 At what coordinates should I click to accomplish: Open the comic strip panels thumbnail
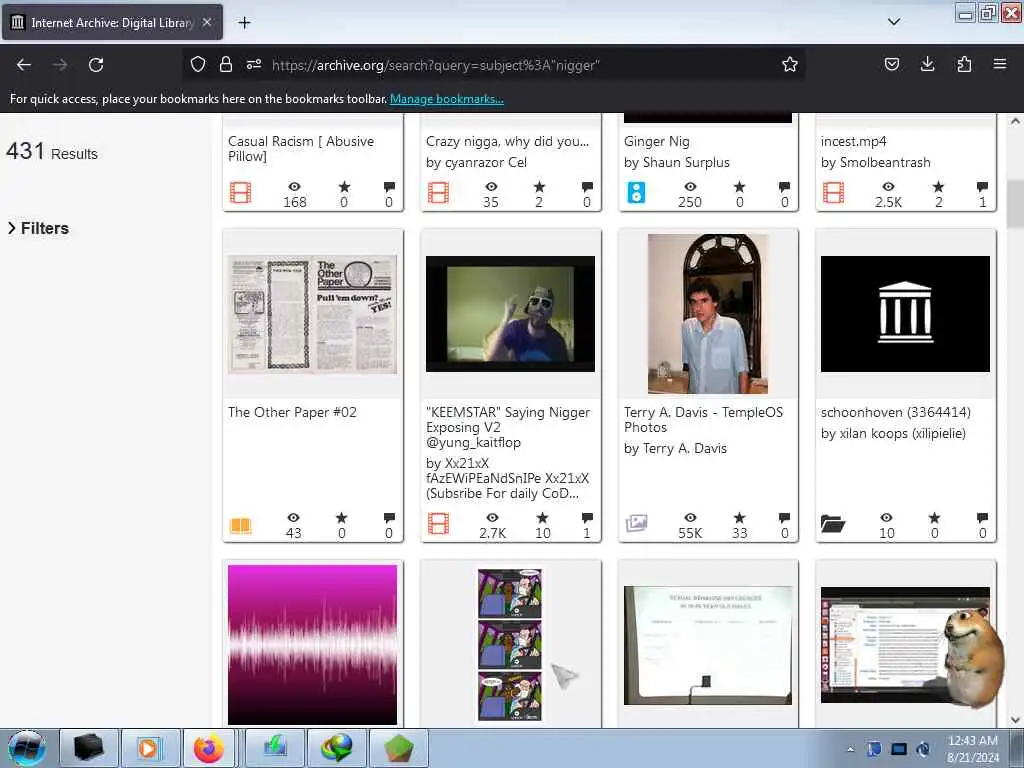(x=510, y=645)
